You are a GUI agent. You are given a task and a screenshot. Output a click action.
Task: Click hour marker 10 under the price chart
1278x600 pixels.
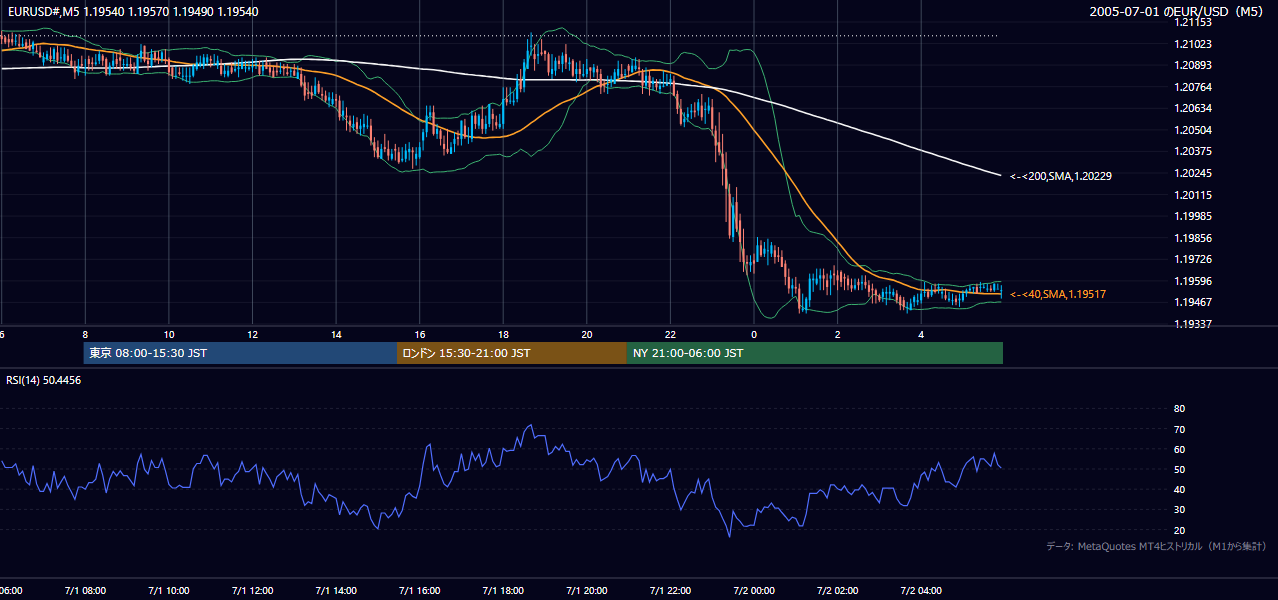point(169,334)
